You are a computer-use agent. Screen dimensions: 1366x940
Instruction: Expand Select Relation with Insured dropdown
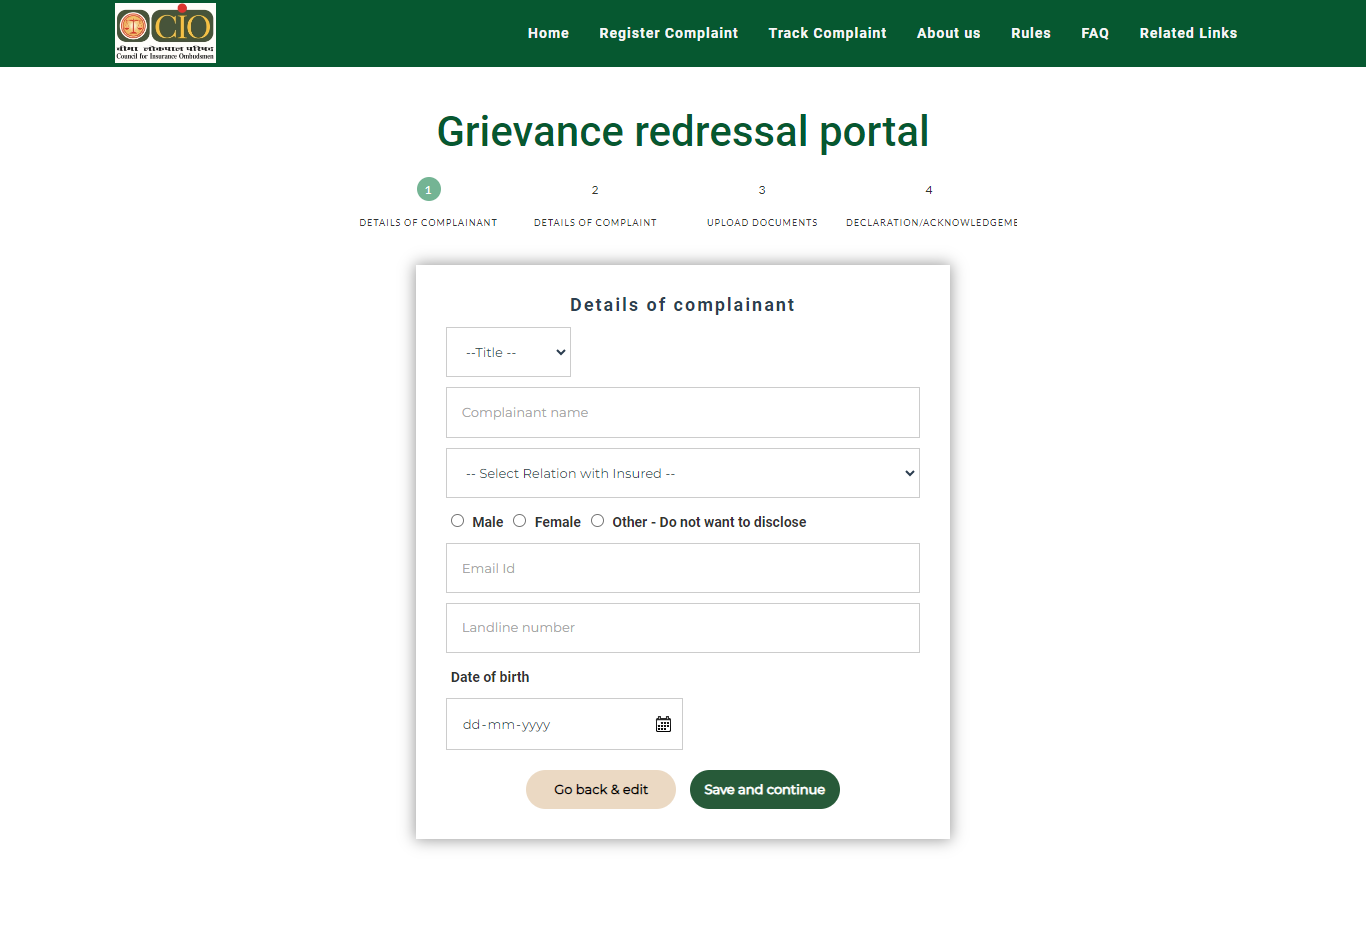click(x=682, y=473)
